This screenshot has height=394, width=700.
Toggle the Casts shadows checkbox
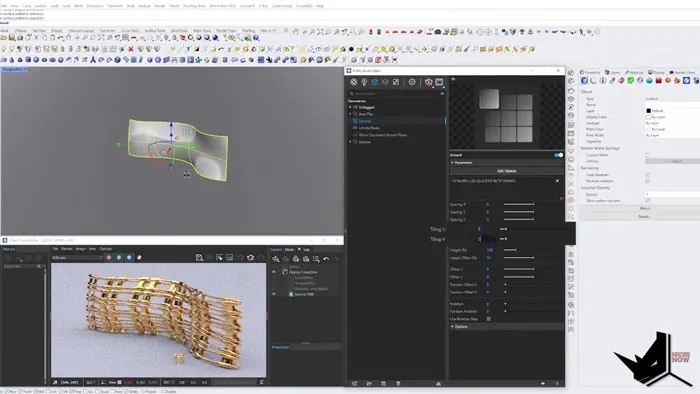[x=648, y=175]
